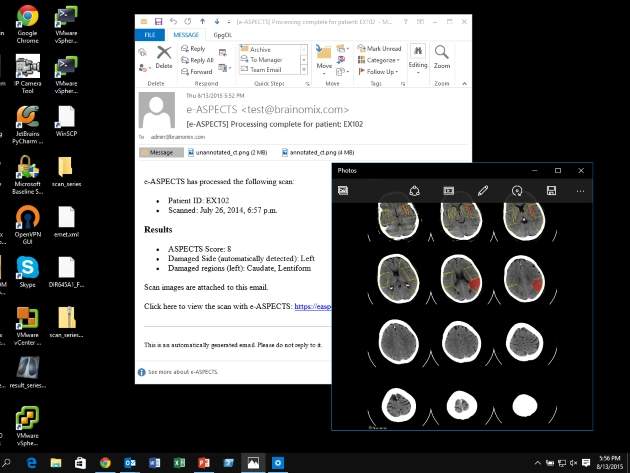Click Zoom magnifier in Outlook ribbon
The height and width of the screenshot is (473, 630).
[442, 57]
